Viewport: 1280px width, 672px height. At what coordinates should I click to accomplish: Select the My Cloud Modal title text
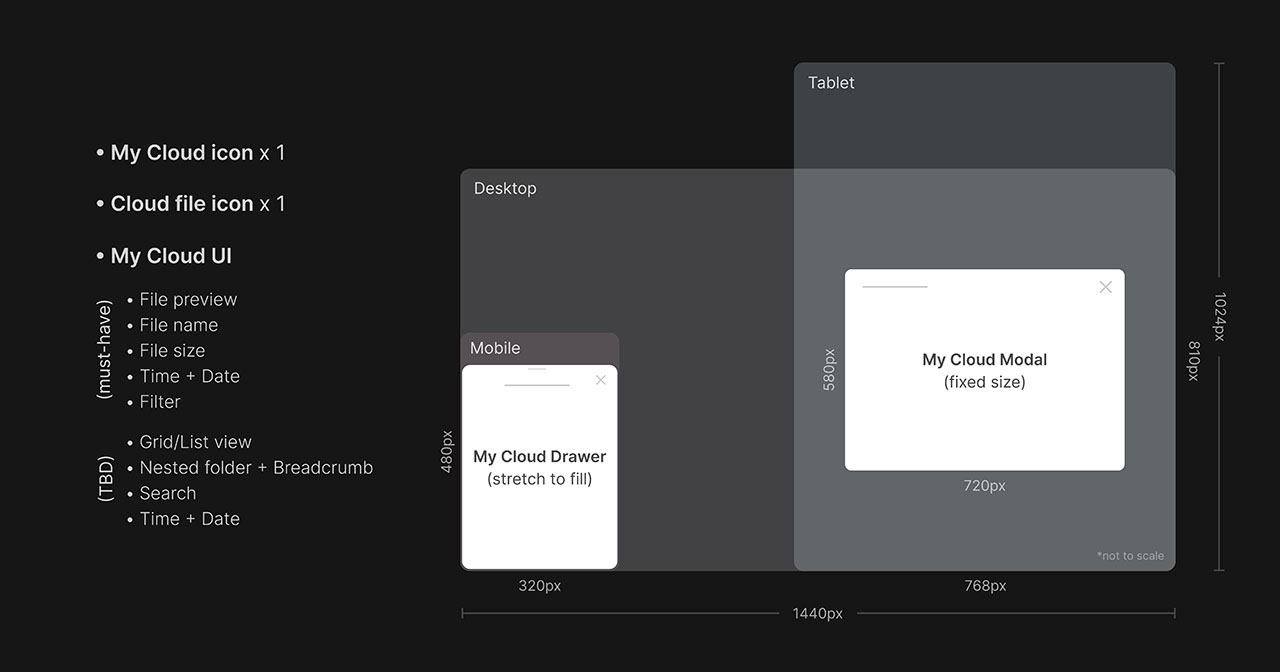click(x=985, y=360)
